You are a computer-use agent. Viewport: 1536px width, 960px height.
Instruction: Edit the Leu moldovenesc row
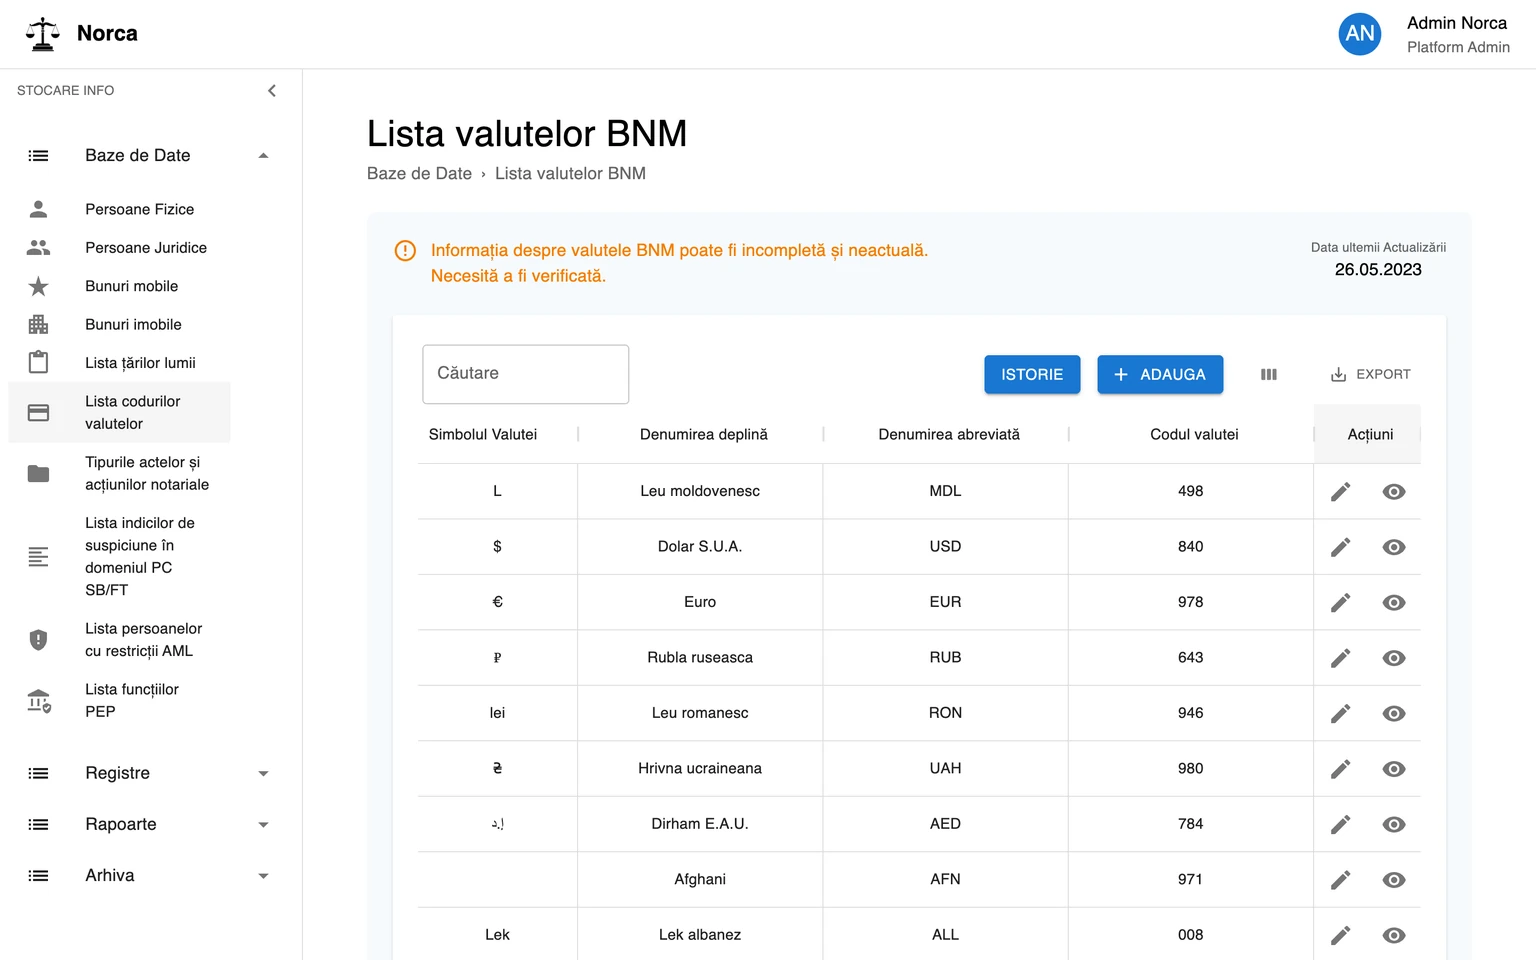1341,491
